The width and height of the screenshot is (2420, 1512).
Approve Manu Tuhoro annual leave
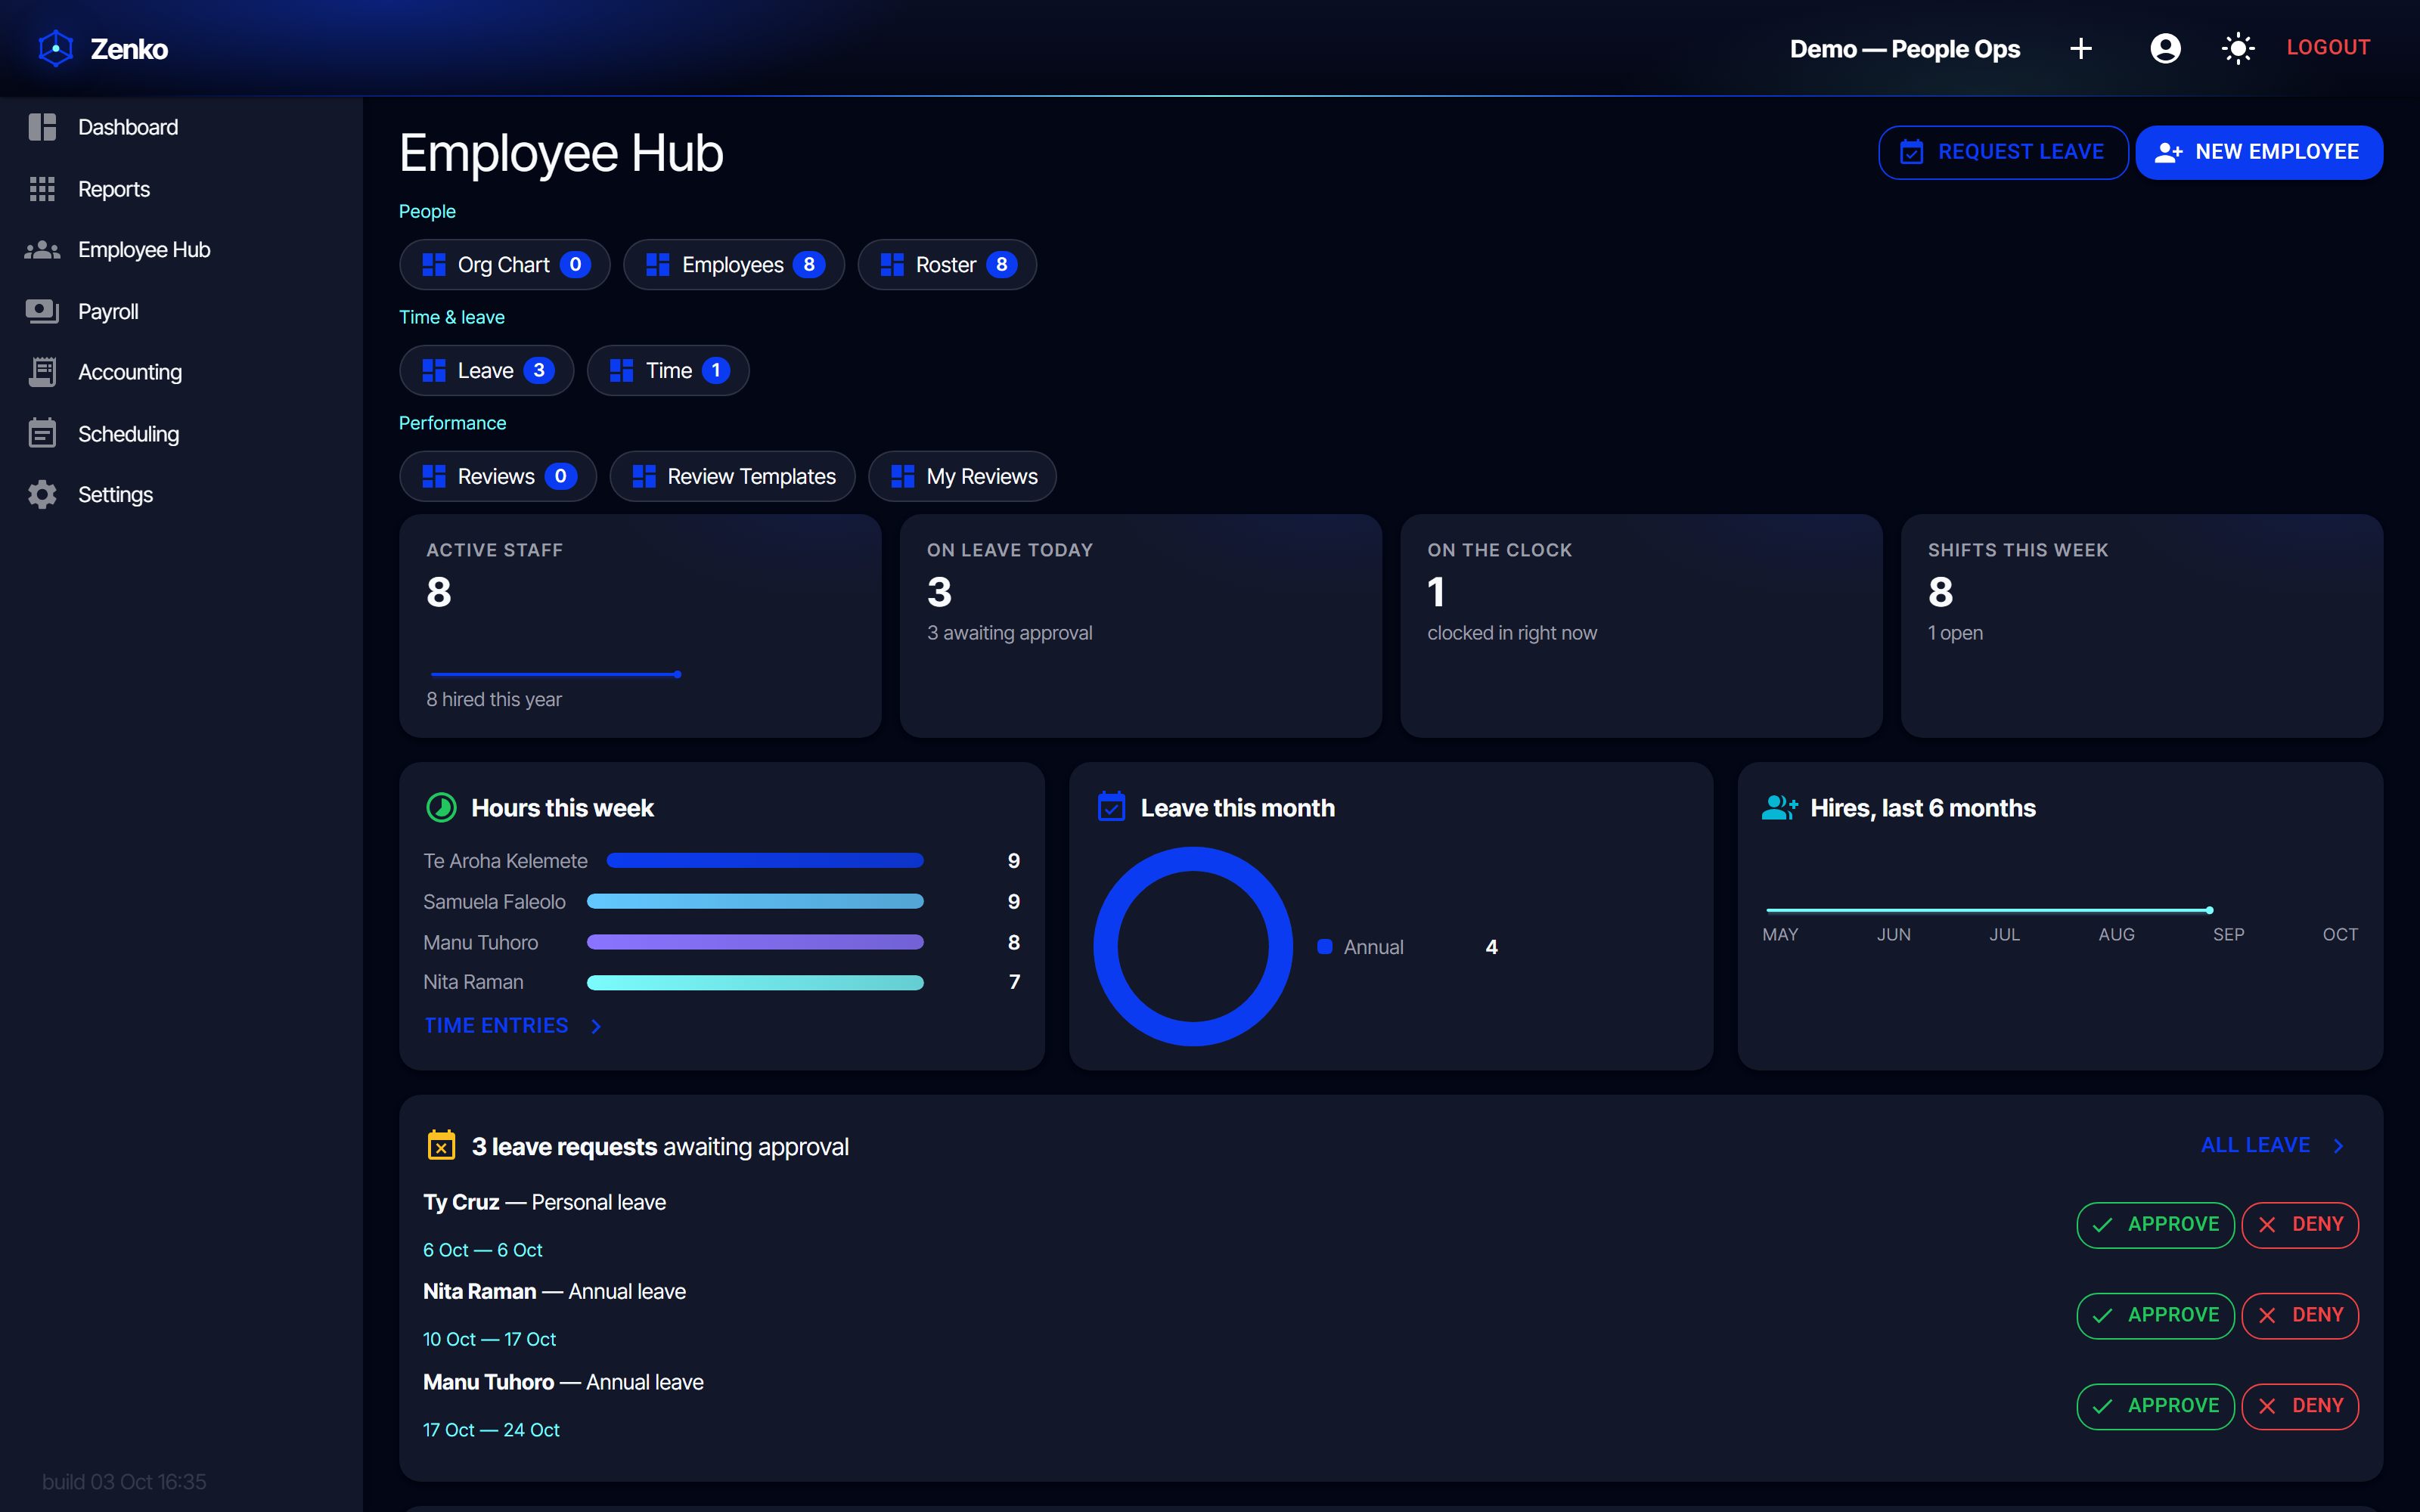2155,1406
